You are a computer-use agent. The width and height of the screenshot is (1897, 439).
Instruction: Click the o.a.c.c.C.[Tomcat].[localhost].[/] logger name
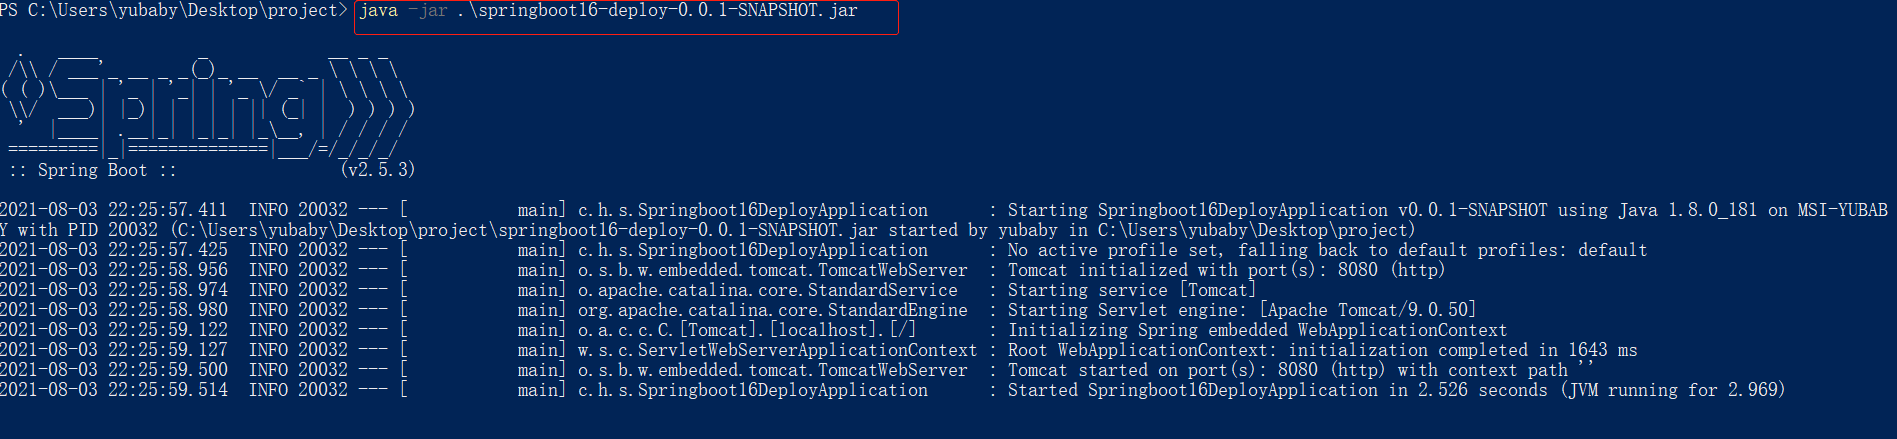click(746, 330)
